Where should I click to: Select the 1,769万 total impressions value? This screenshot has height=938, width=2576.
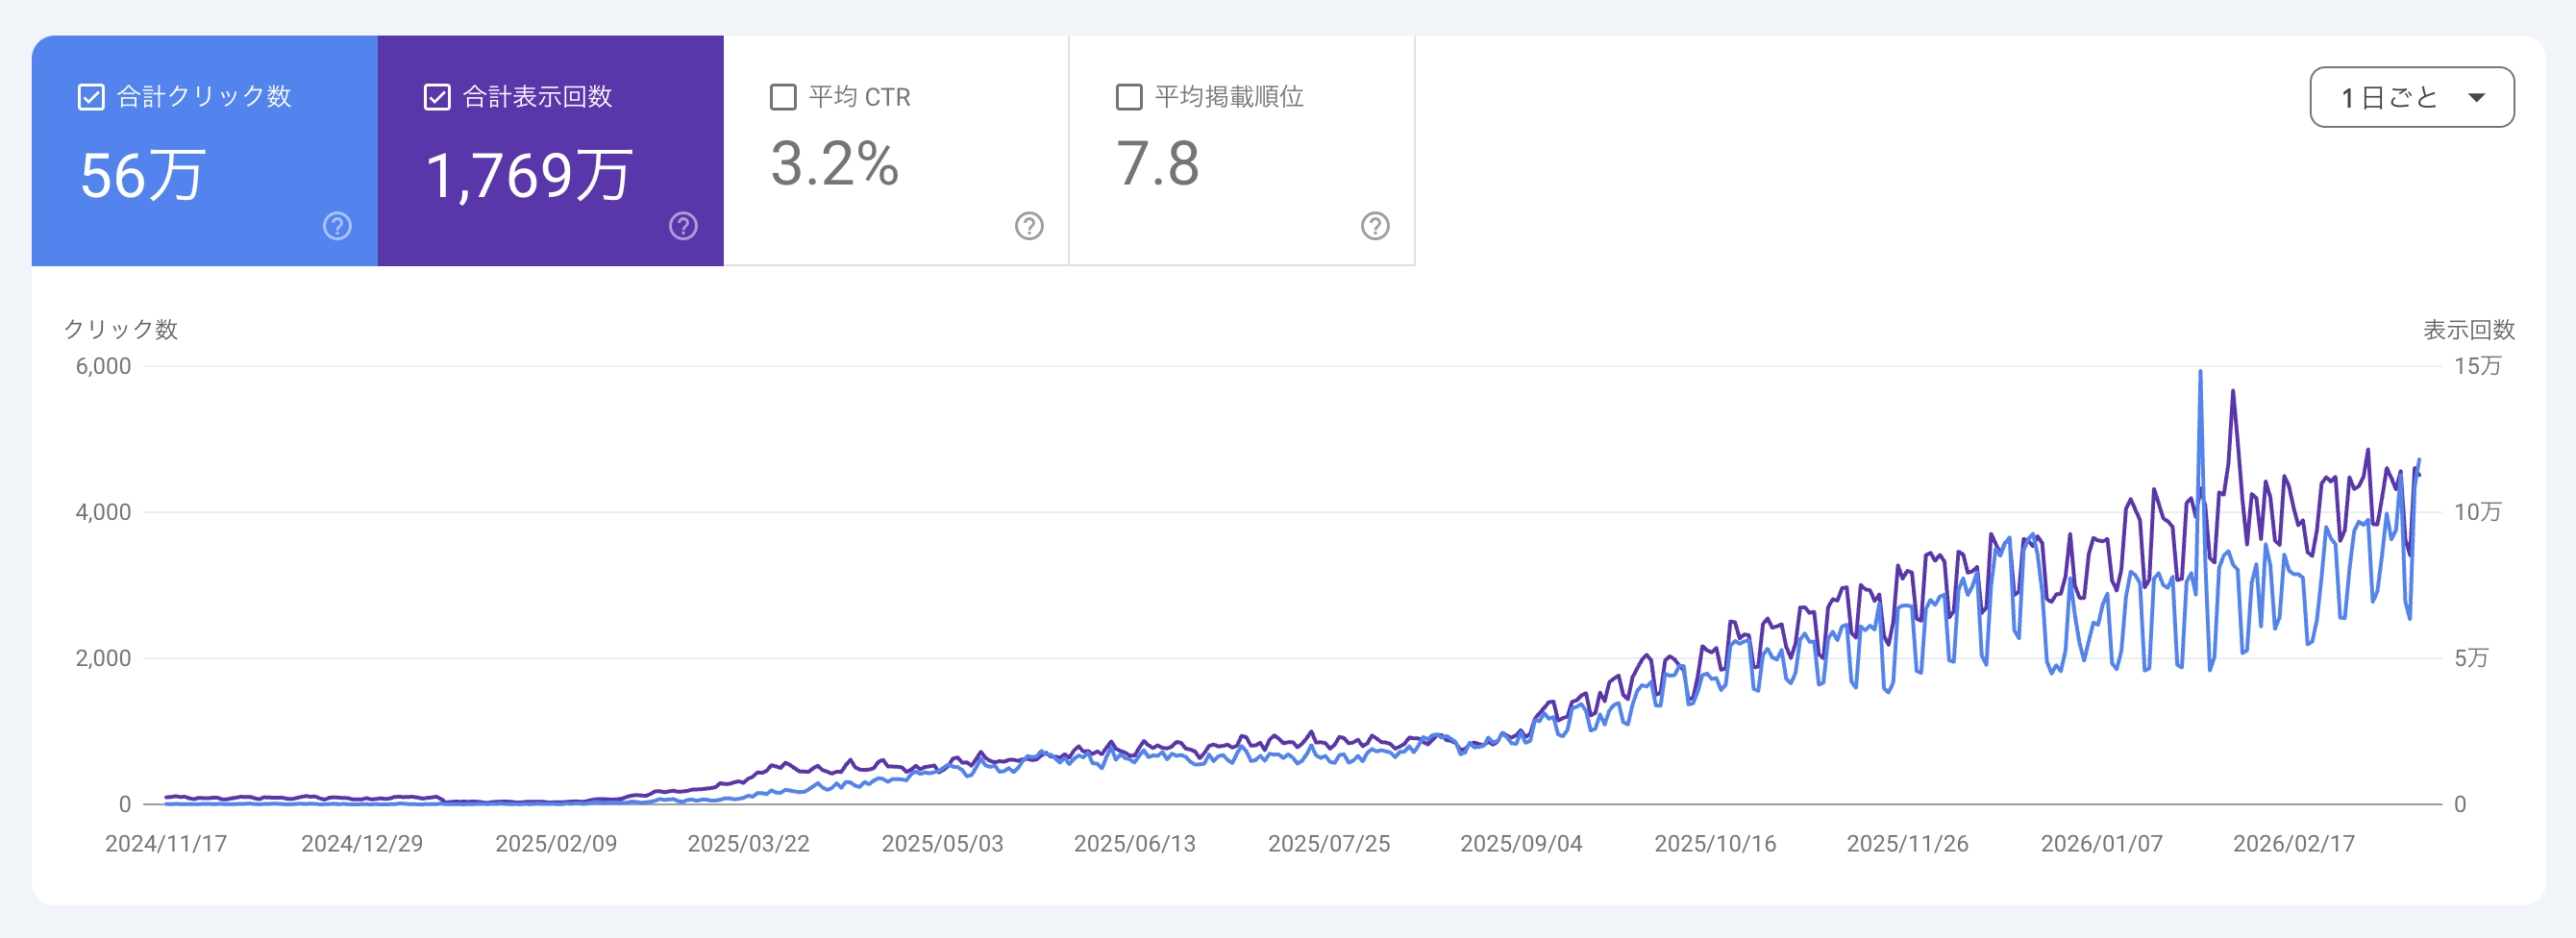528,176
